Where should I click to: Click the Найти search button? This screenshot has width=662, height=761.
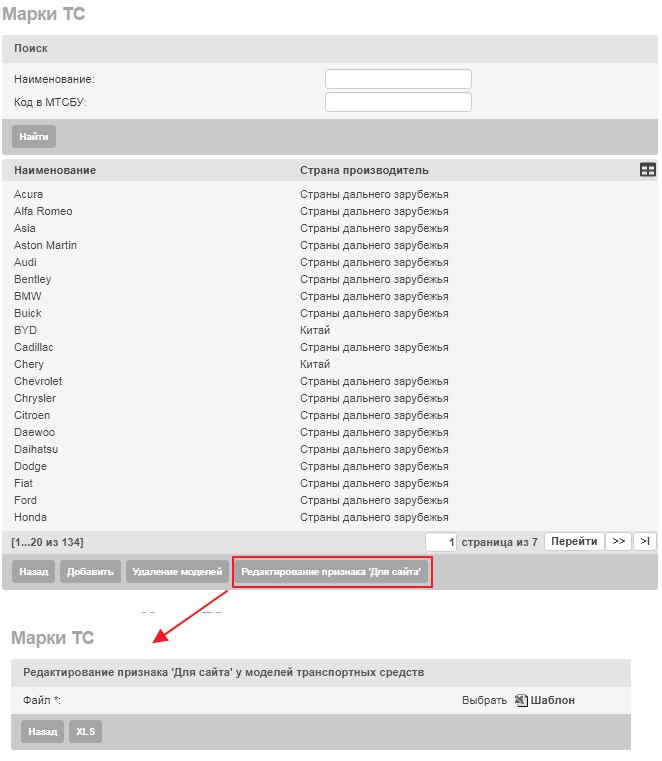[34, 136]
